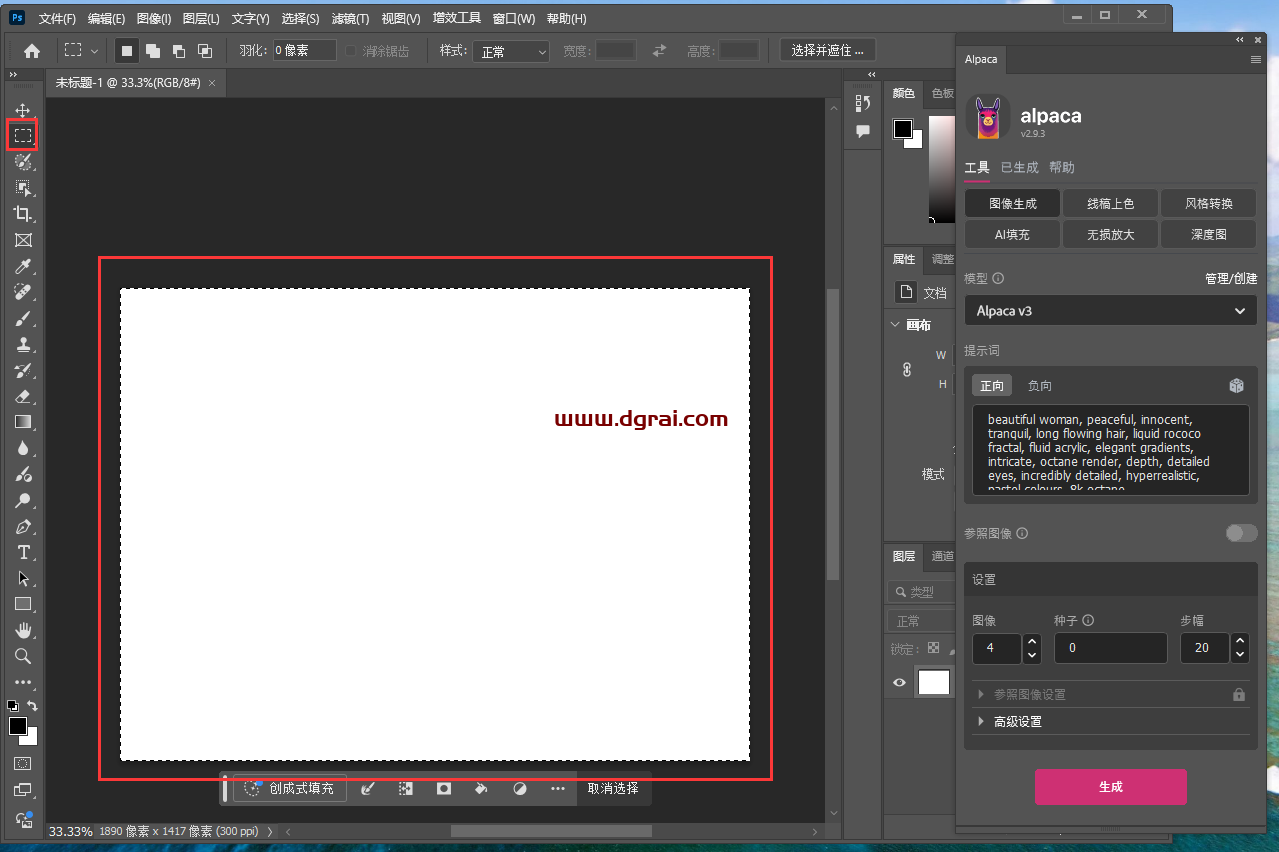
Task: Click the foreground color swatch in toolbar
Action: pyautogui.click(x=17, y=727)
